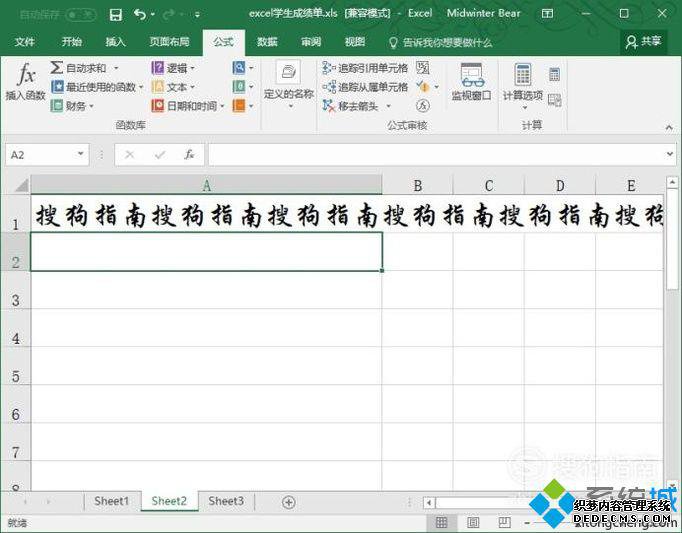Switch to Page Break Preview in status bar
682x533 pixels.
[505, 522]
